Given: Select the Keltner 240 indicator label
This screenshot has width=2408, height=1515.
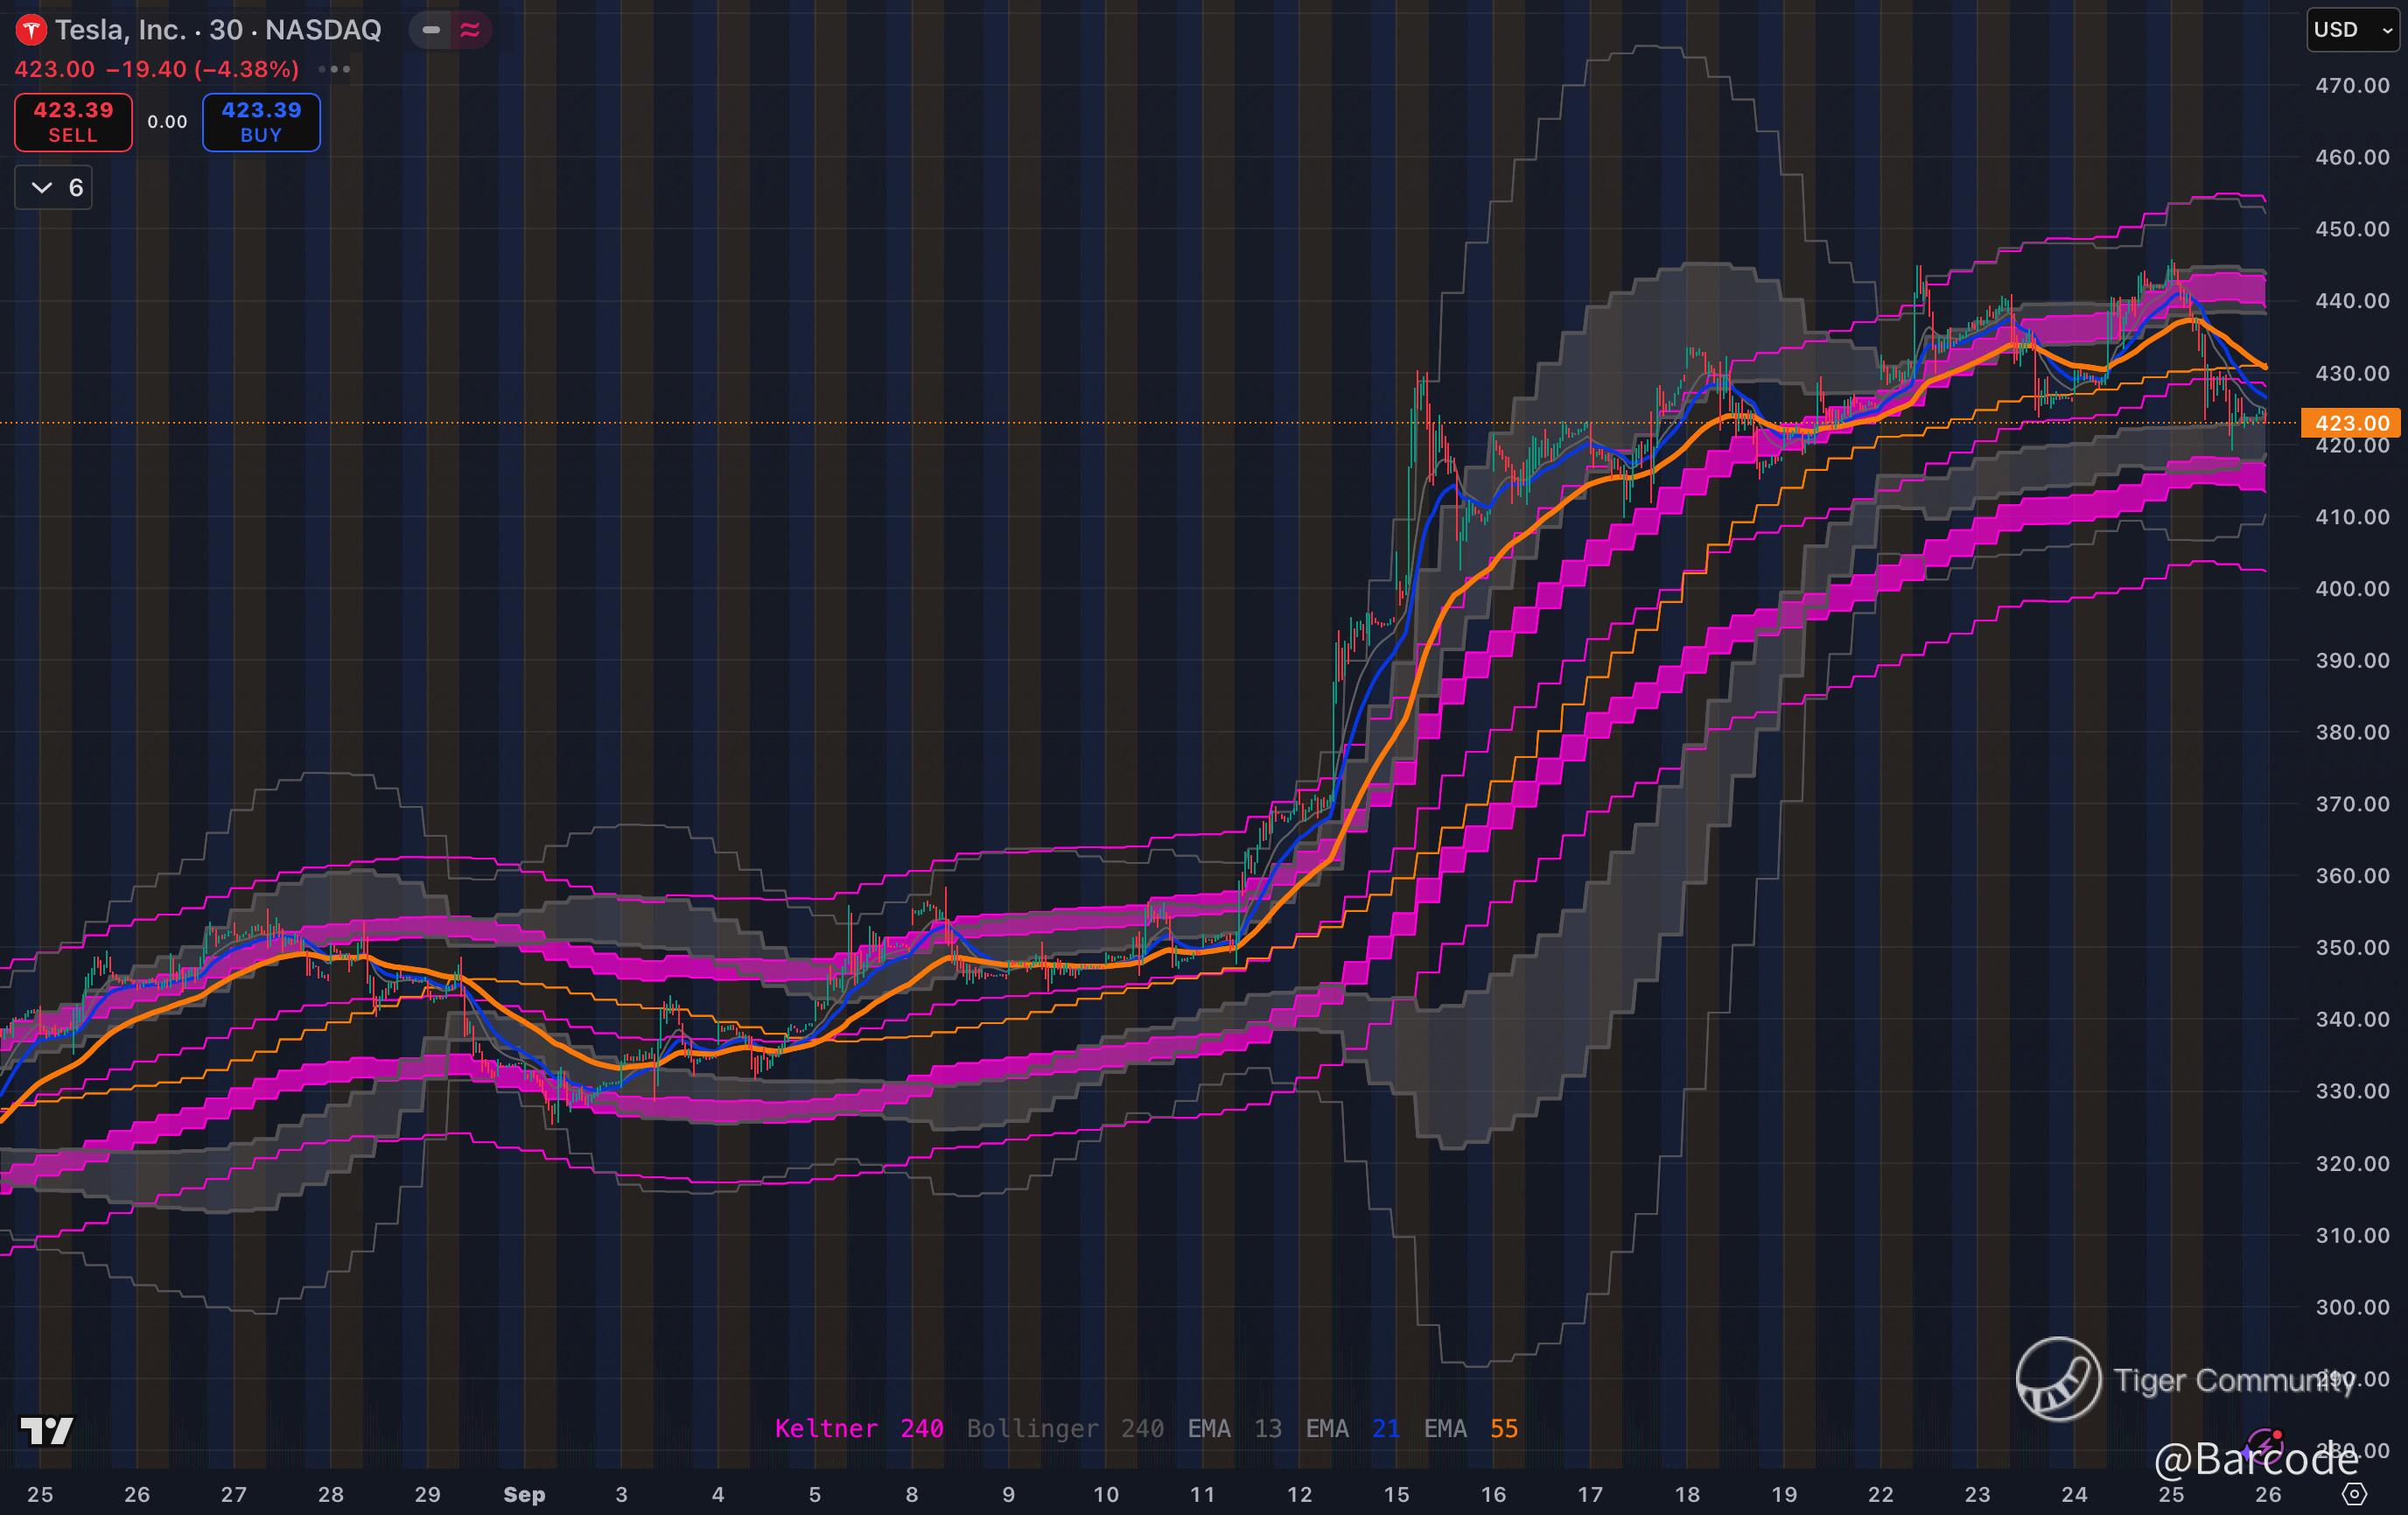Looking at the screenshot, I should click(858, 1428).
